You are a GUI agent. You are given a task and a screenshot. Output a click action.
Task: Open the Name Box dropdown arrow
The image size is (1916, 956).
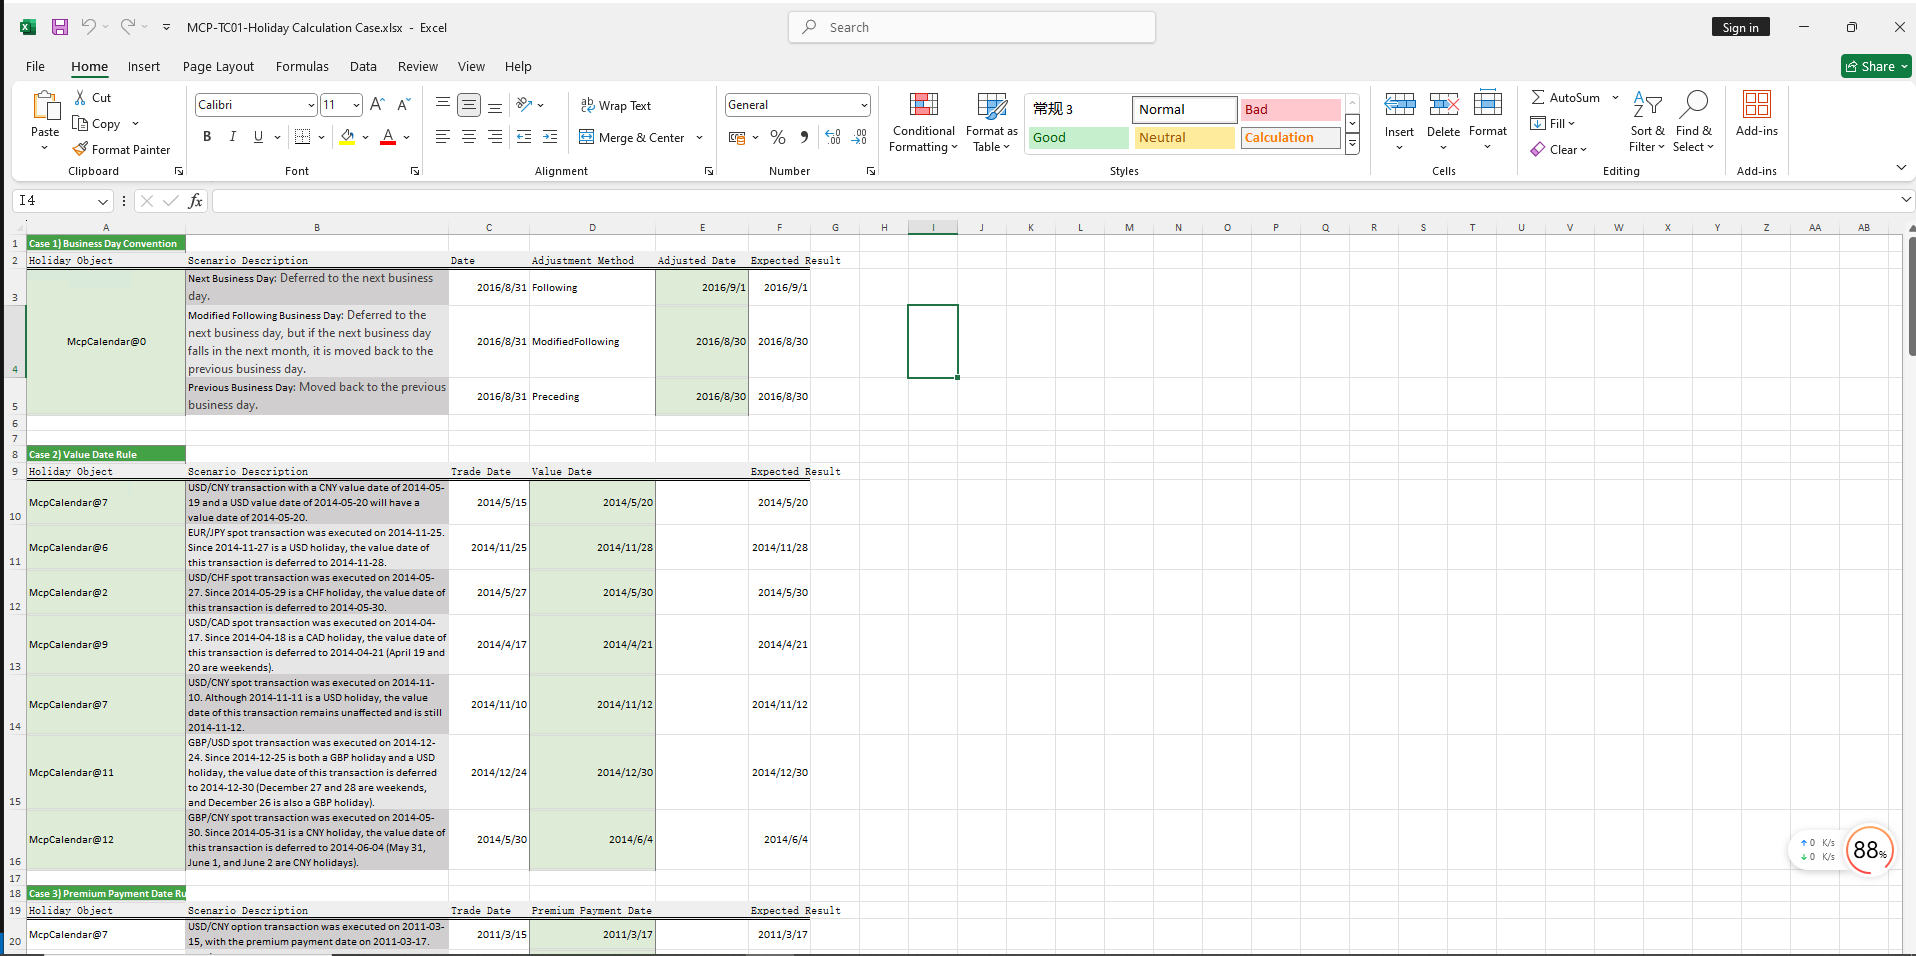click(x=102, y=201)
